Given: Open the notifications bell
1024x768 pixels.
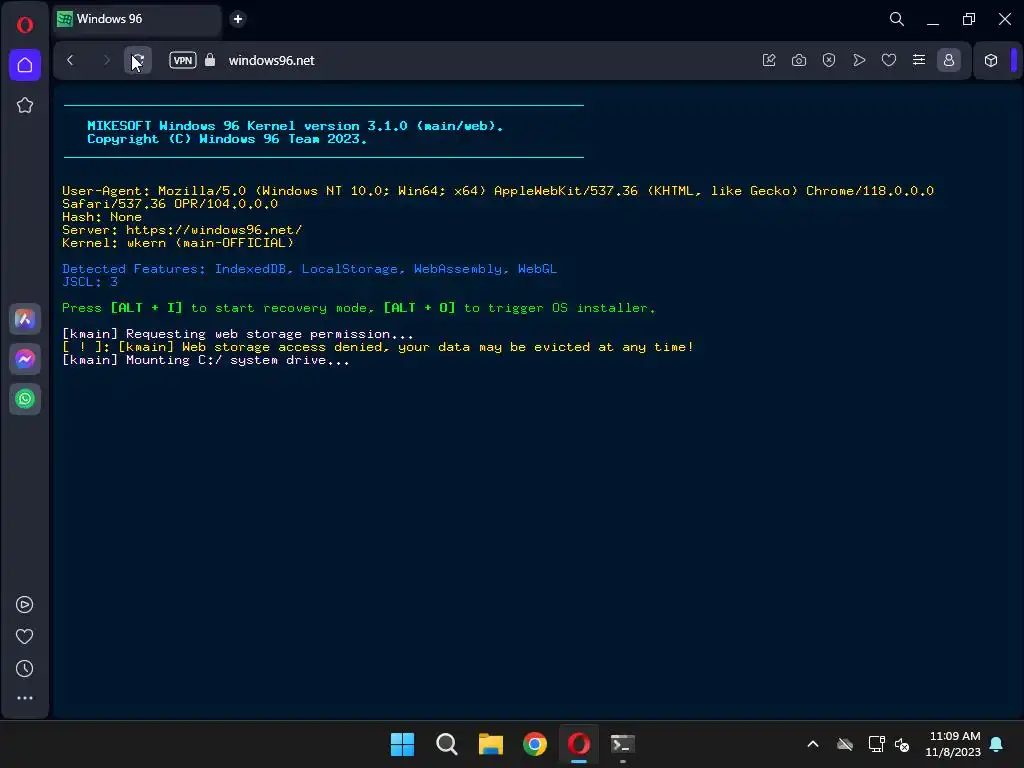Looking at the screenshot, I should pyautogui.click(x=997, y=744).
